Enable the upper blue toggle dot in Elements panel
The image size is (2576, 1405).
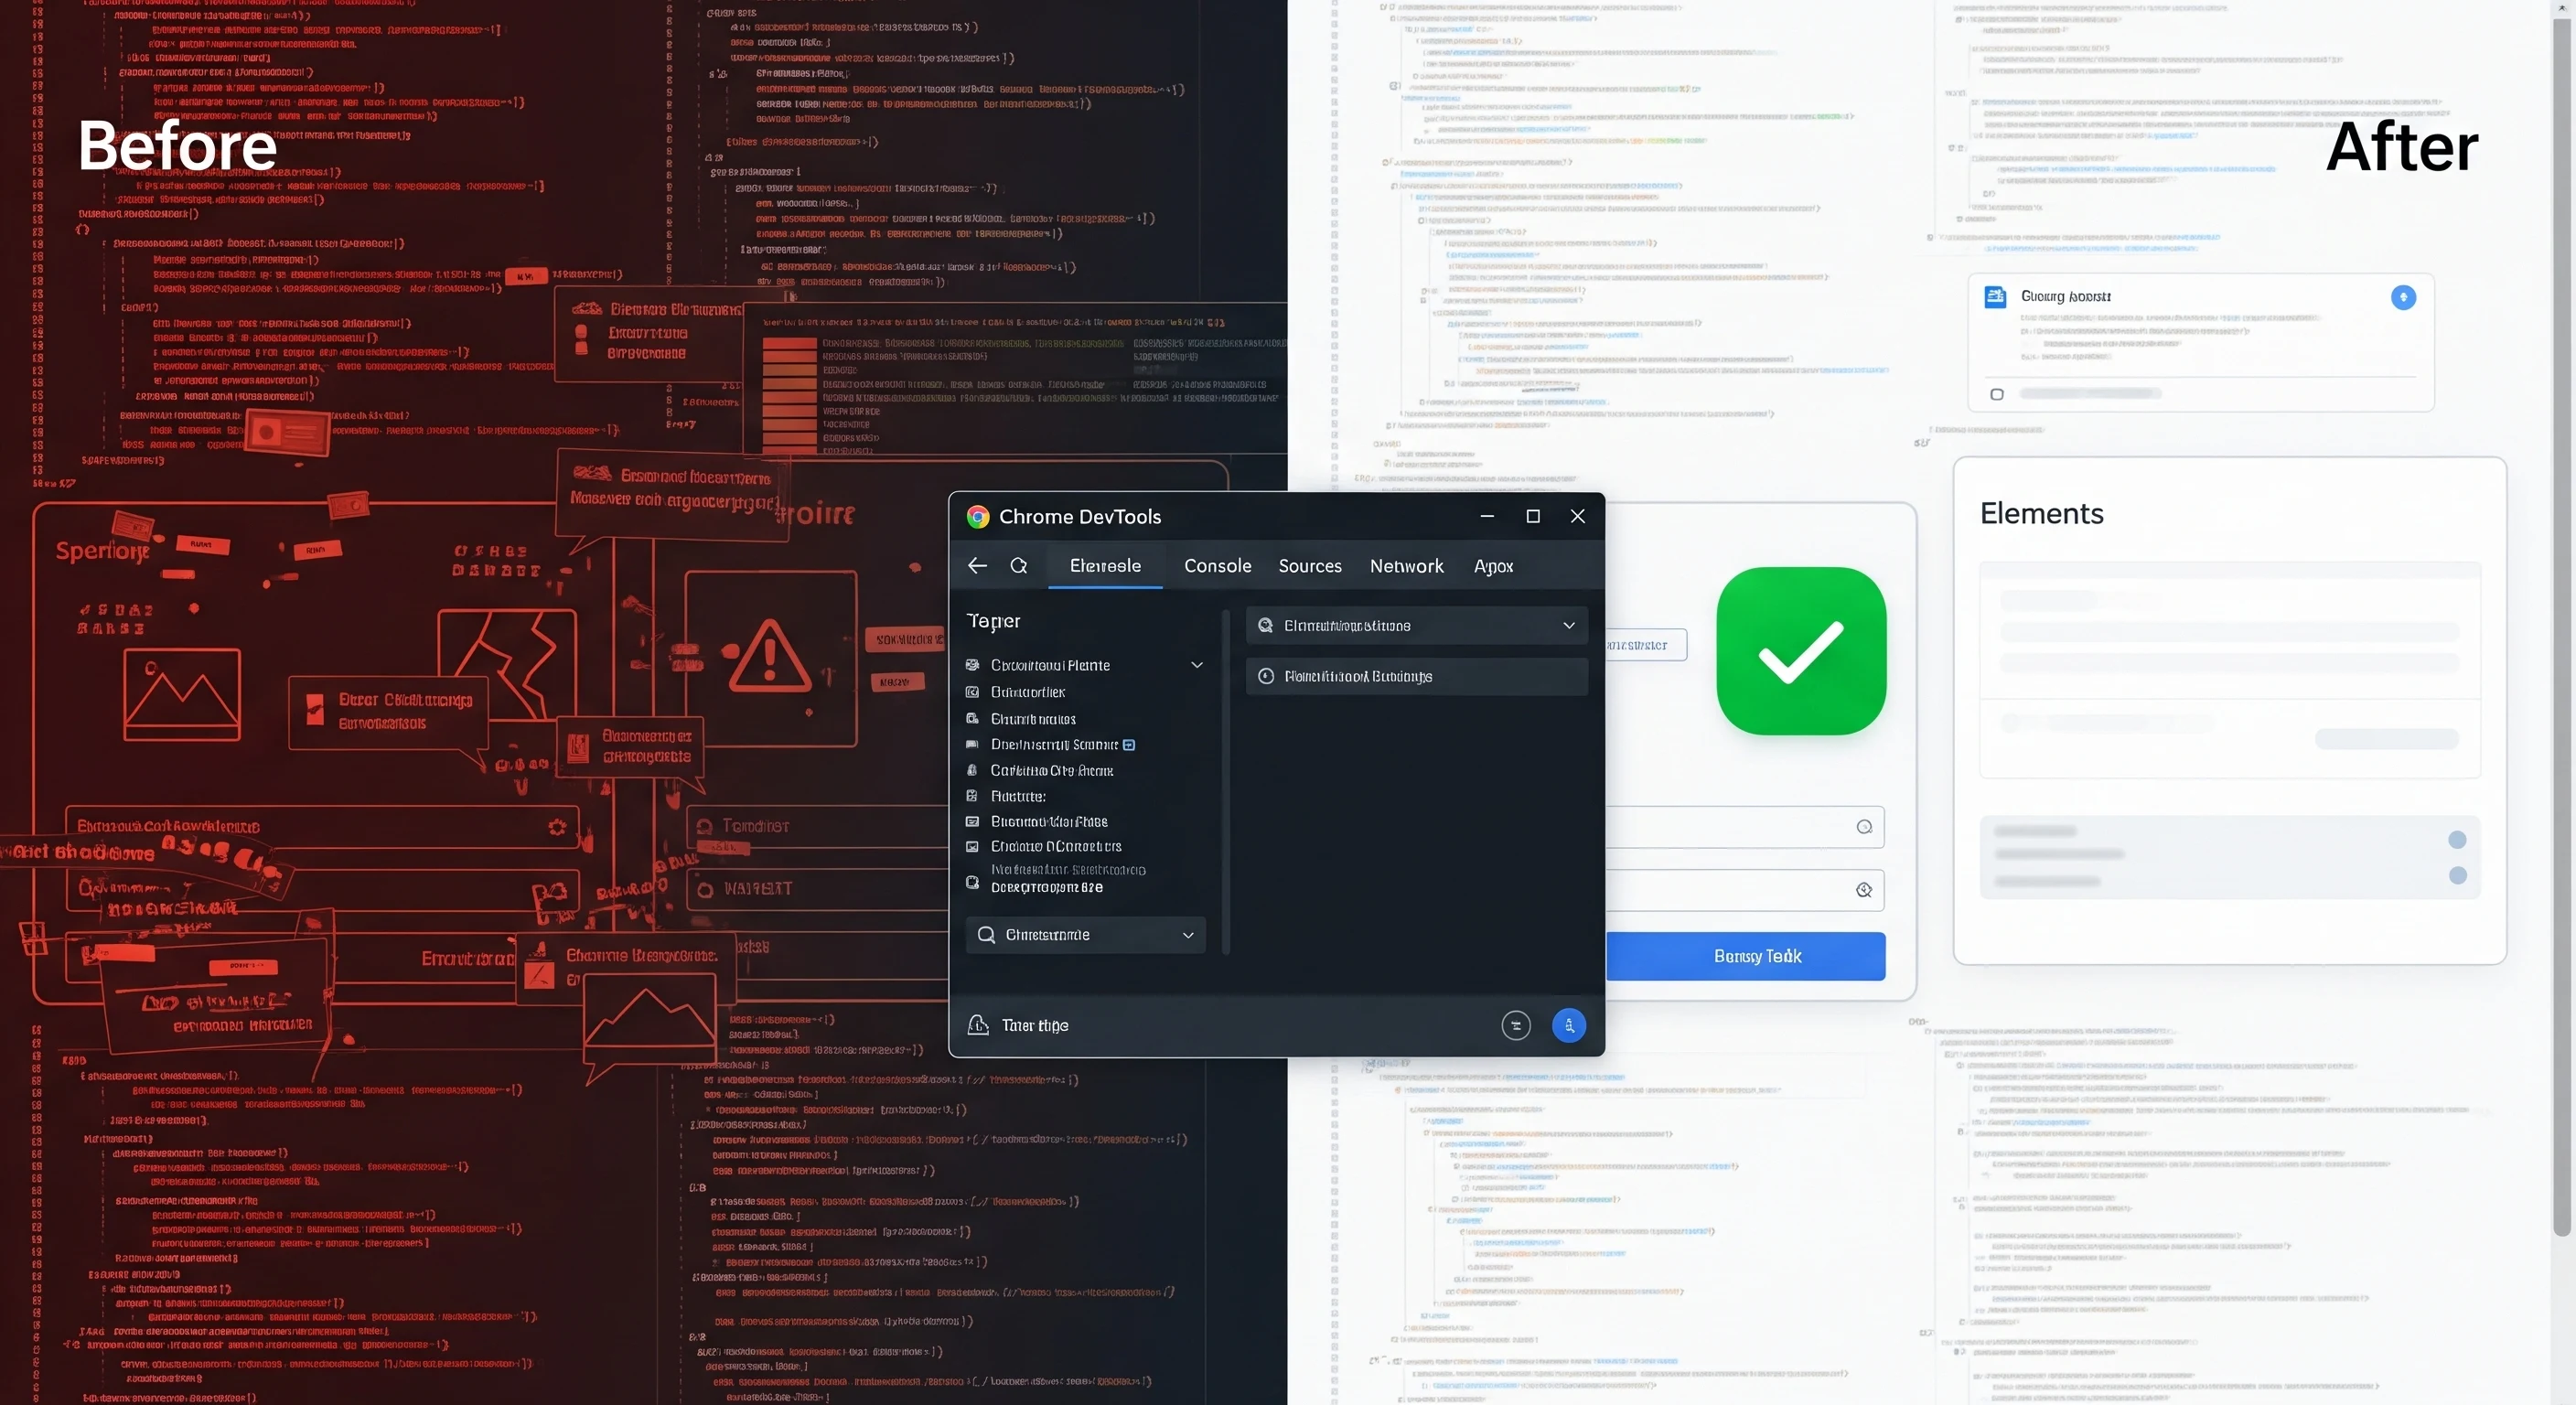pyautogui.click(x=2460, y=841)
